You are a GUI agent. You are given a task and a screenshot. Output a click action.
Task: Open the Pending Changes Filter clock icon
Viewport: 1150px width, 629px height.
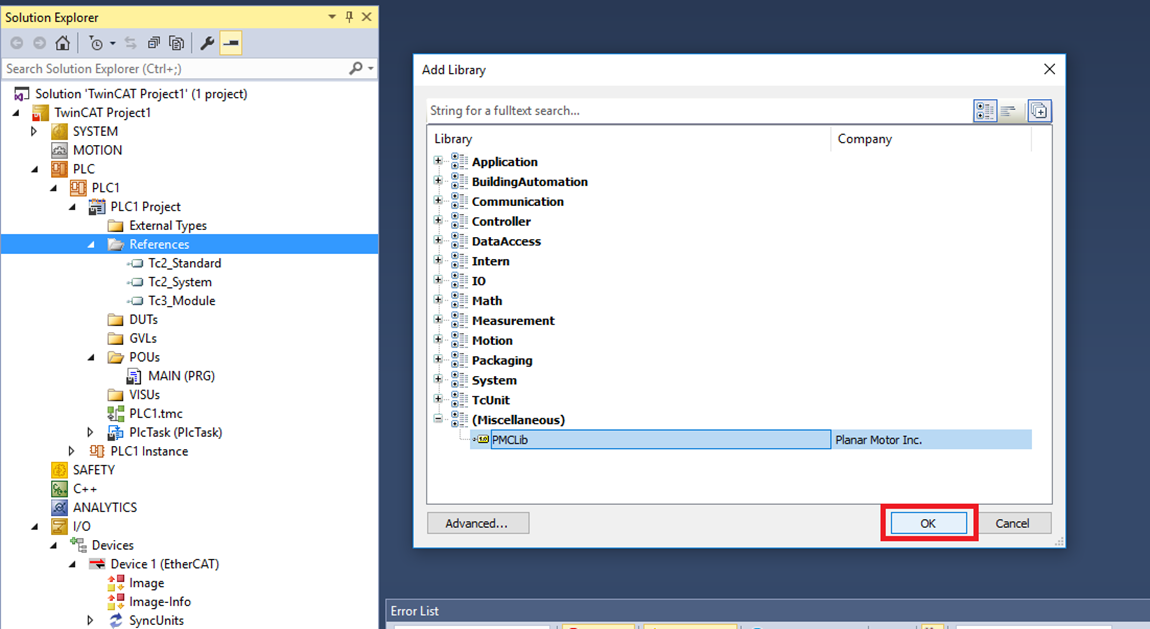tap(96, 43)
